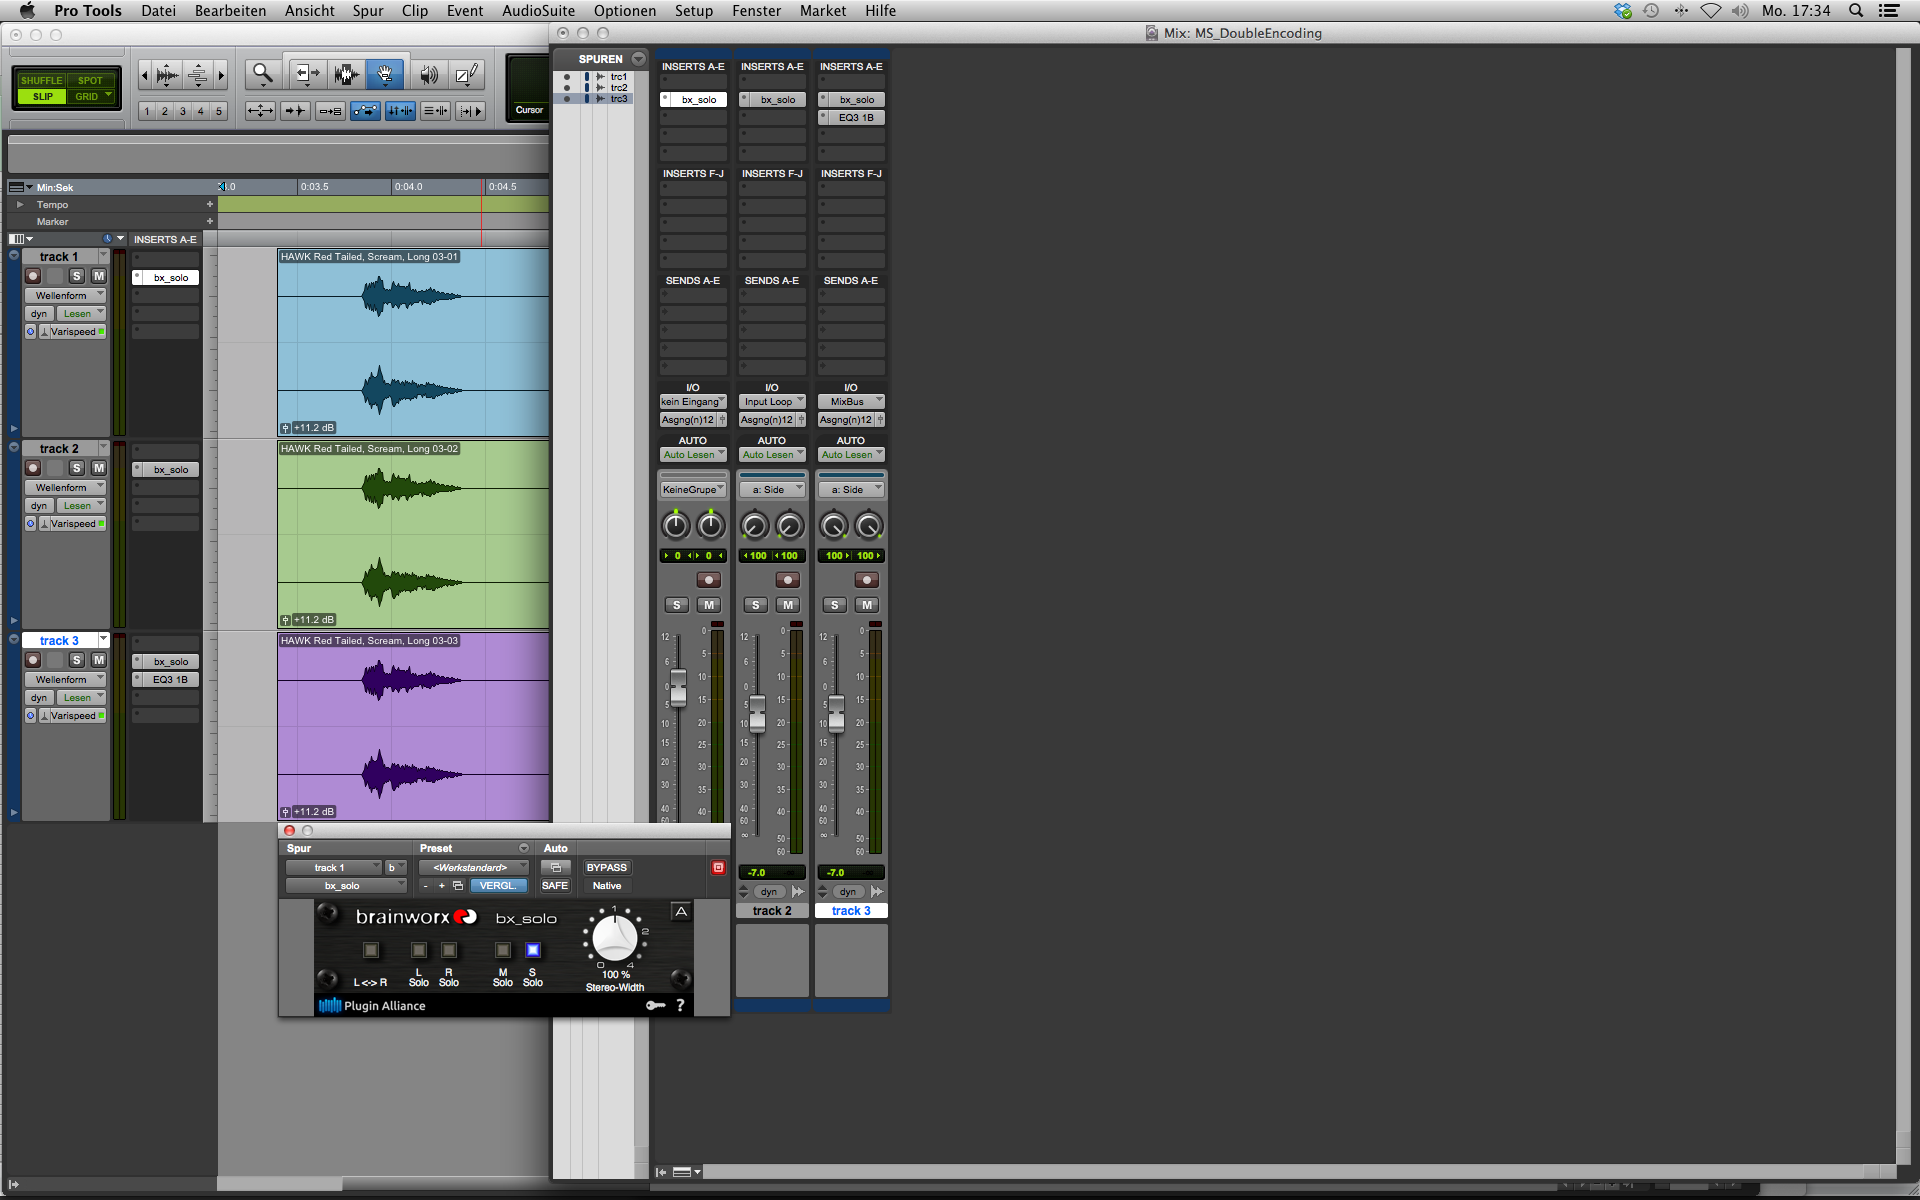Open the AudioSuite menu
The width and height of the screenshot is (1920, 1200).
537,10
